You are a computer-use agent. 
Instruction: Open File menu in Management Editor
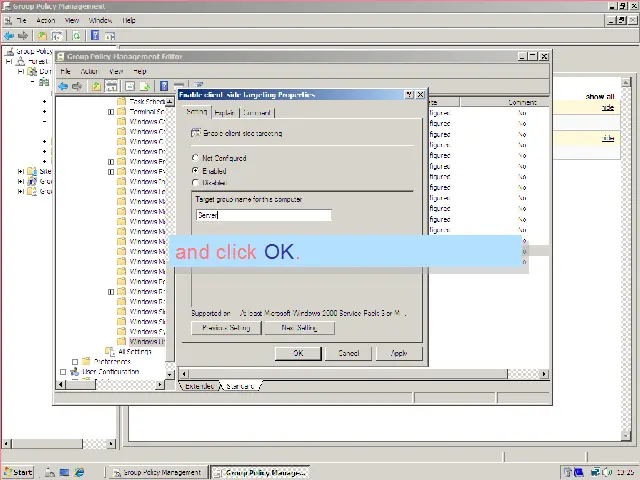(x=65, y=71)
